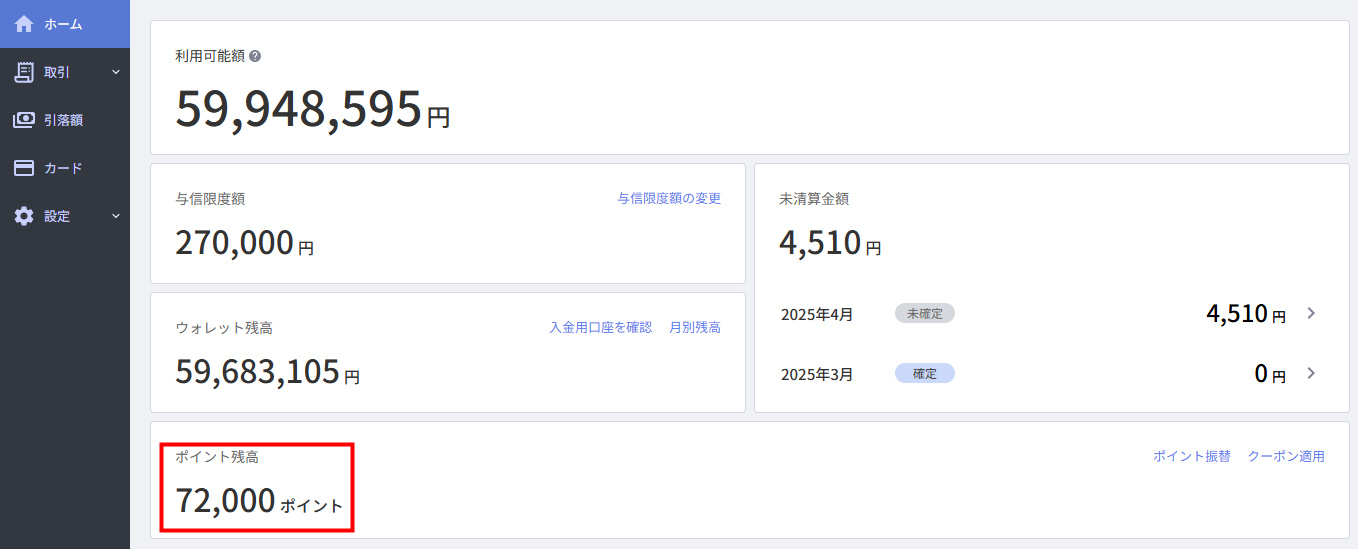
Task: Open the 月別残高 link
Action: coord(695,327)
